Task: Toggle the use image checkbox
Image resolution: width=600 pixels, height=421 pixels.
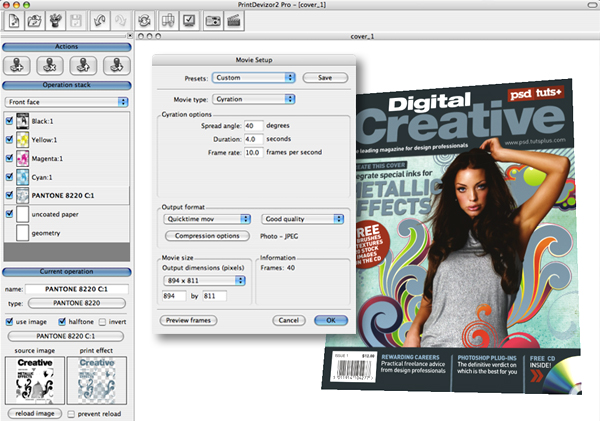Action: (10, 322)
